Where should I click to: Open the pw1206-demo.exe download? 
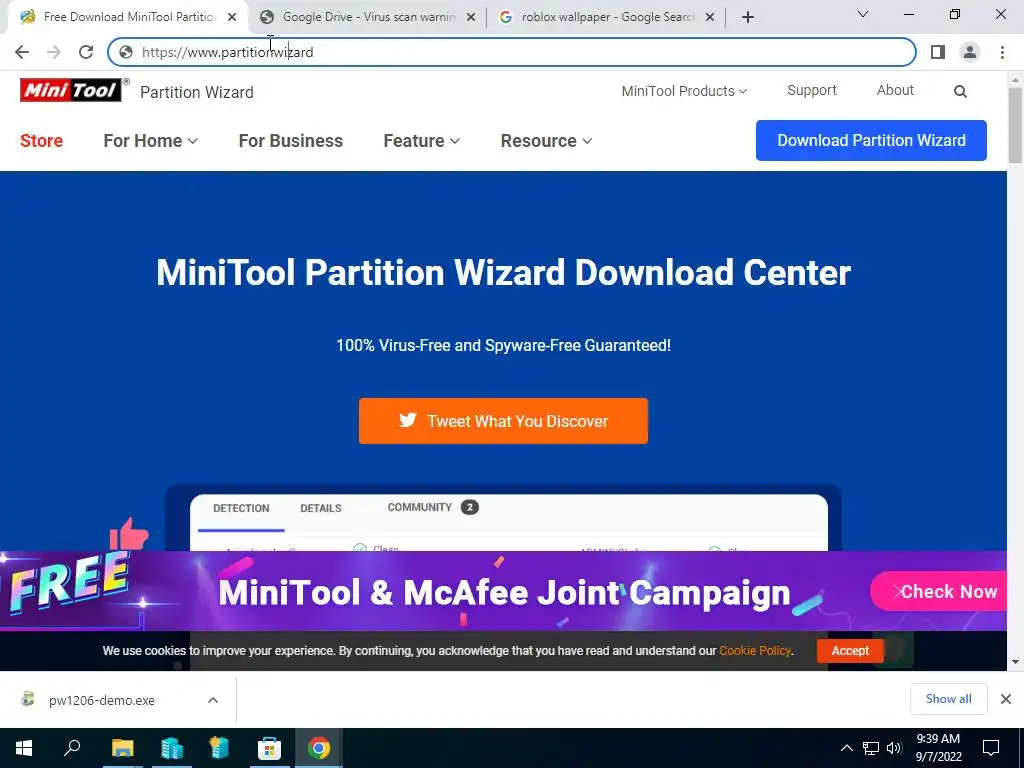point(101,700)
